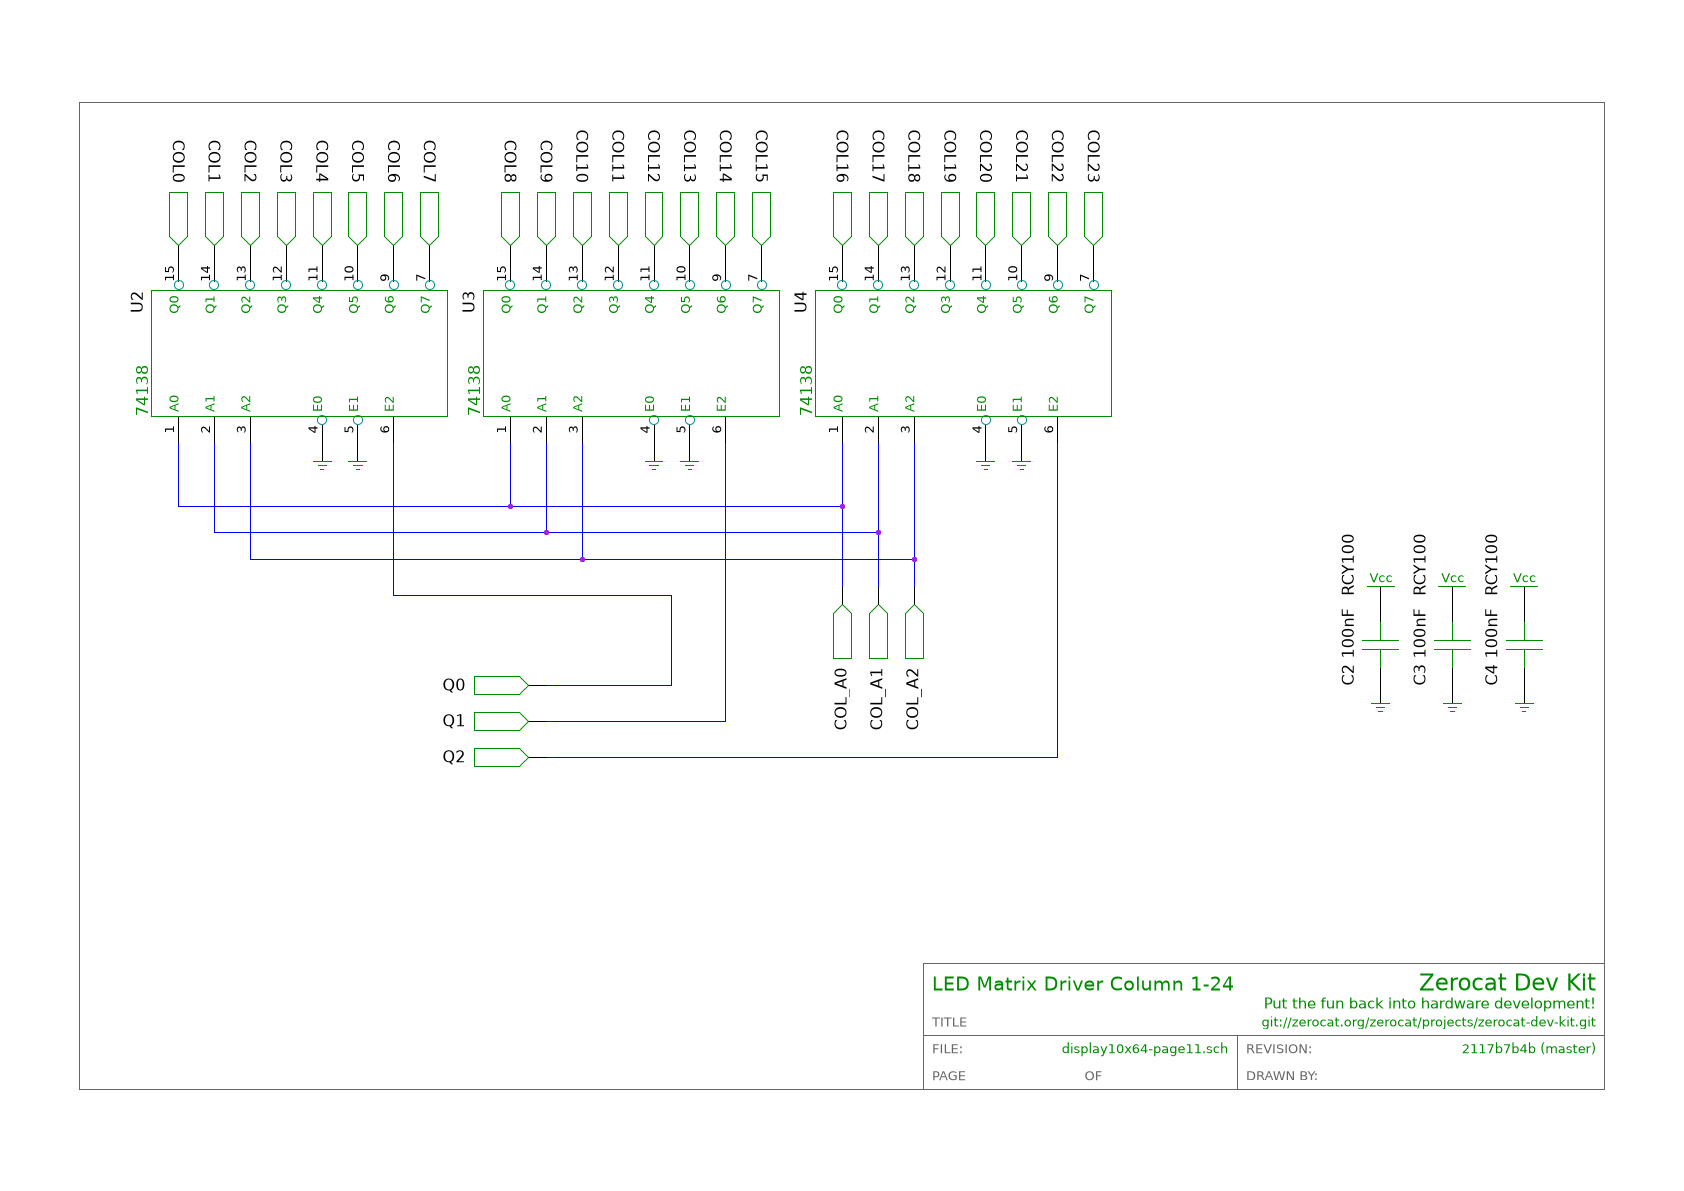Select the C4 100nF capacitor symbol
The height and width of the screenshot is (1191, 1684).
pos(1524,645)
